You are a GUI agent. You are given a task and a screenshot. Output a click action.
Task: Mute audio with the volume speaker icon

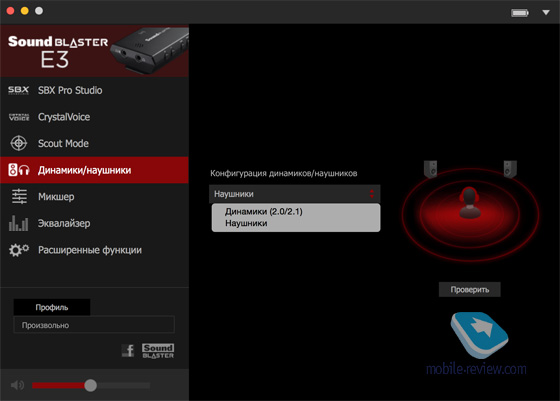pyautogui.click(x=17, y=385)
